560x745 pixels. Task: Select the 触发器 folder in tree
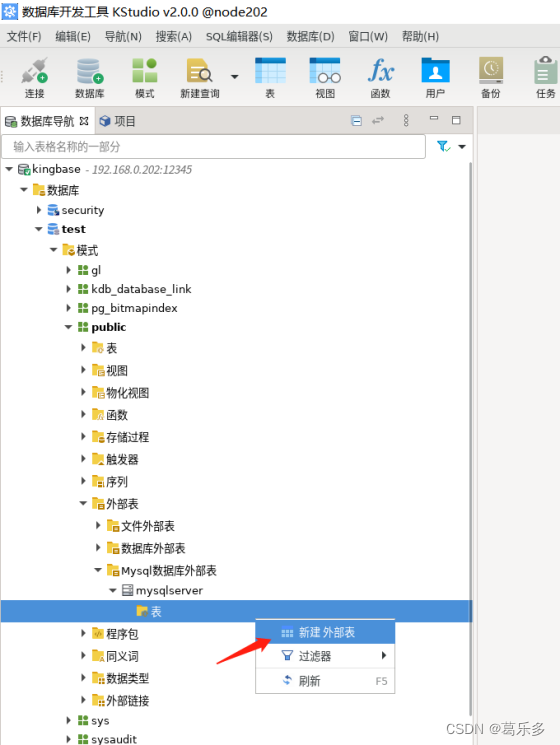115,459
